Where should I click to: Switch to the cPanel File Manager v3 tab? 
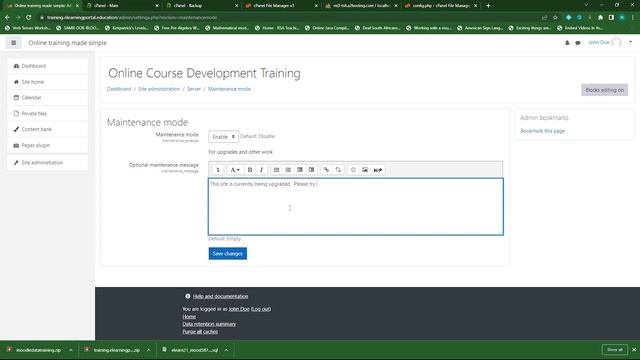282,6
